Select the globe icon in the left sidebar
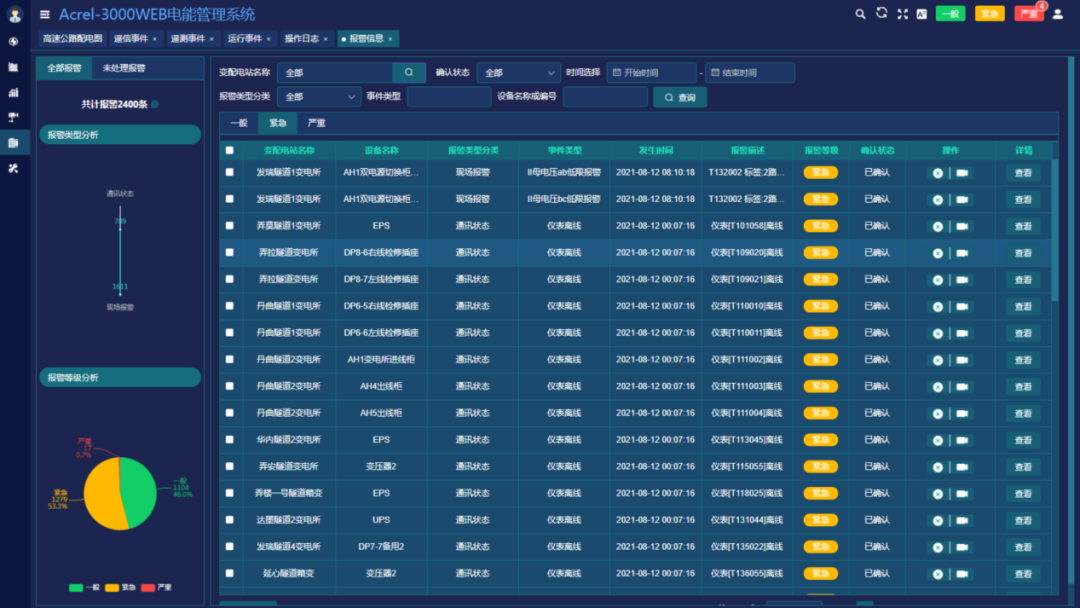 [14, 42]
